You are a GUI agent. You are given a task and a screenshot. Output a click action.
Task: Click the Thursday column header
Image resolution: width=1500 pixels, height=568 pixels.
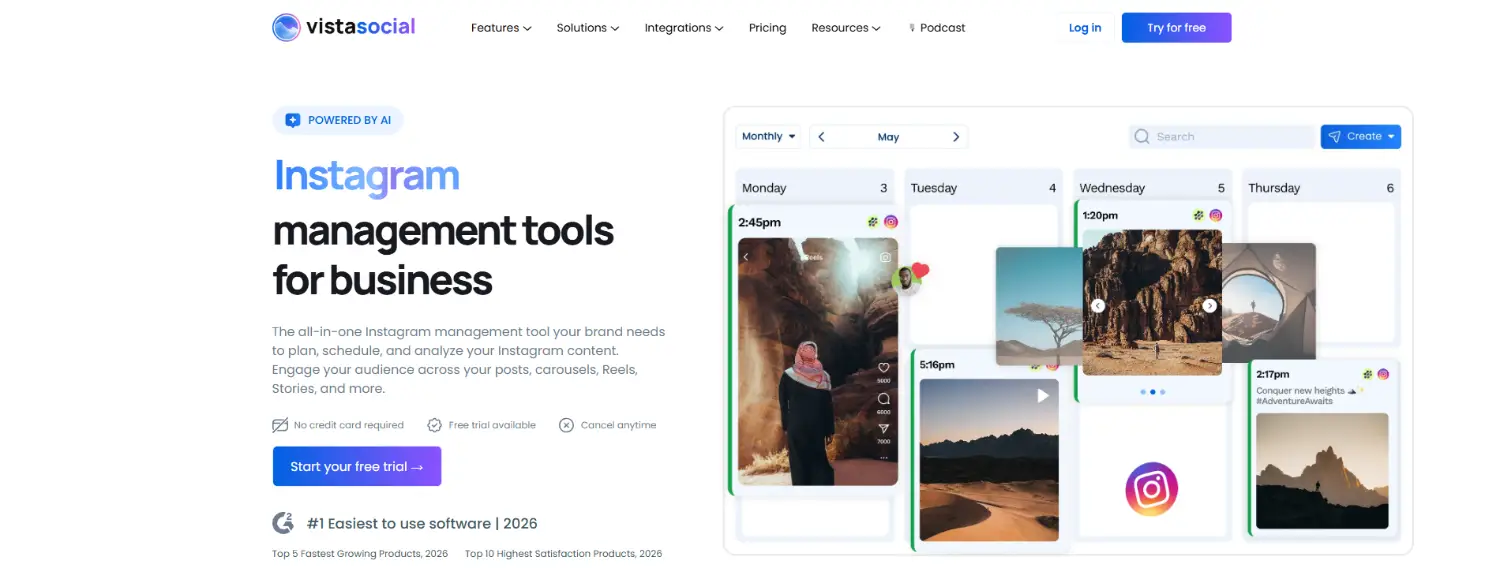pos(1321,188)
